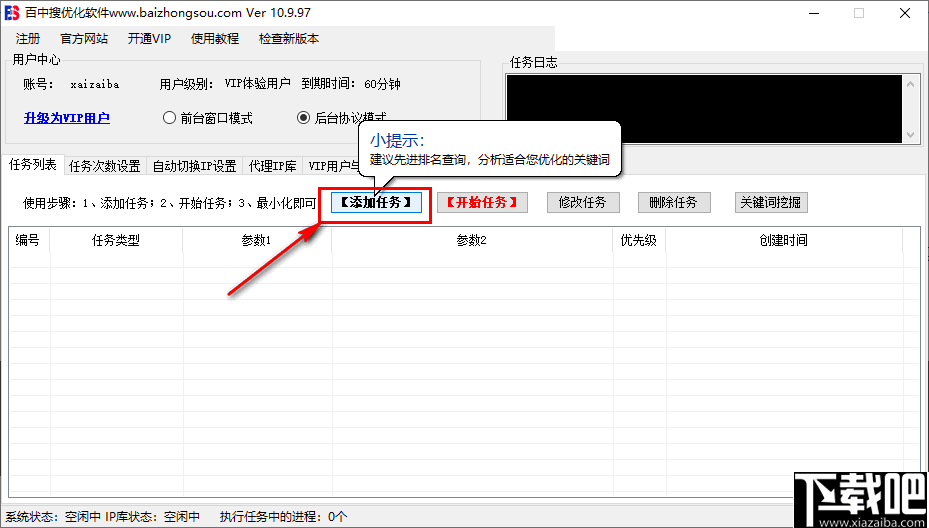
Task: Click the task log scroll down arrow
Action: pyautogui.click(x=911, y=135)
